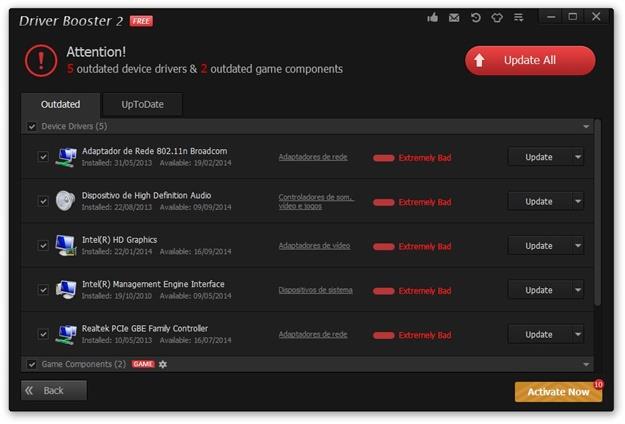Uncheck the Intel(R) HD Graphics checkbox
The height and width of the screenshot is (424, 625).
43,246
